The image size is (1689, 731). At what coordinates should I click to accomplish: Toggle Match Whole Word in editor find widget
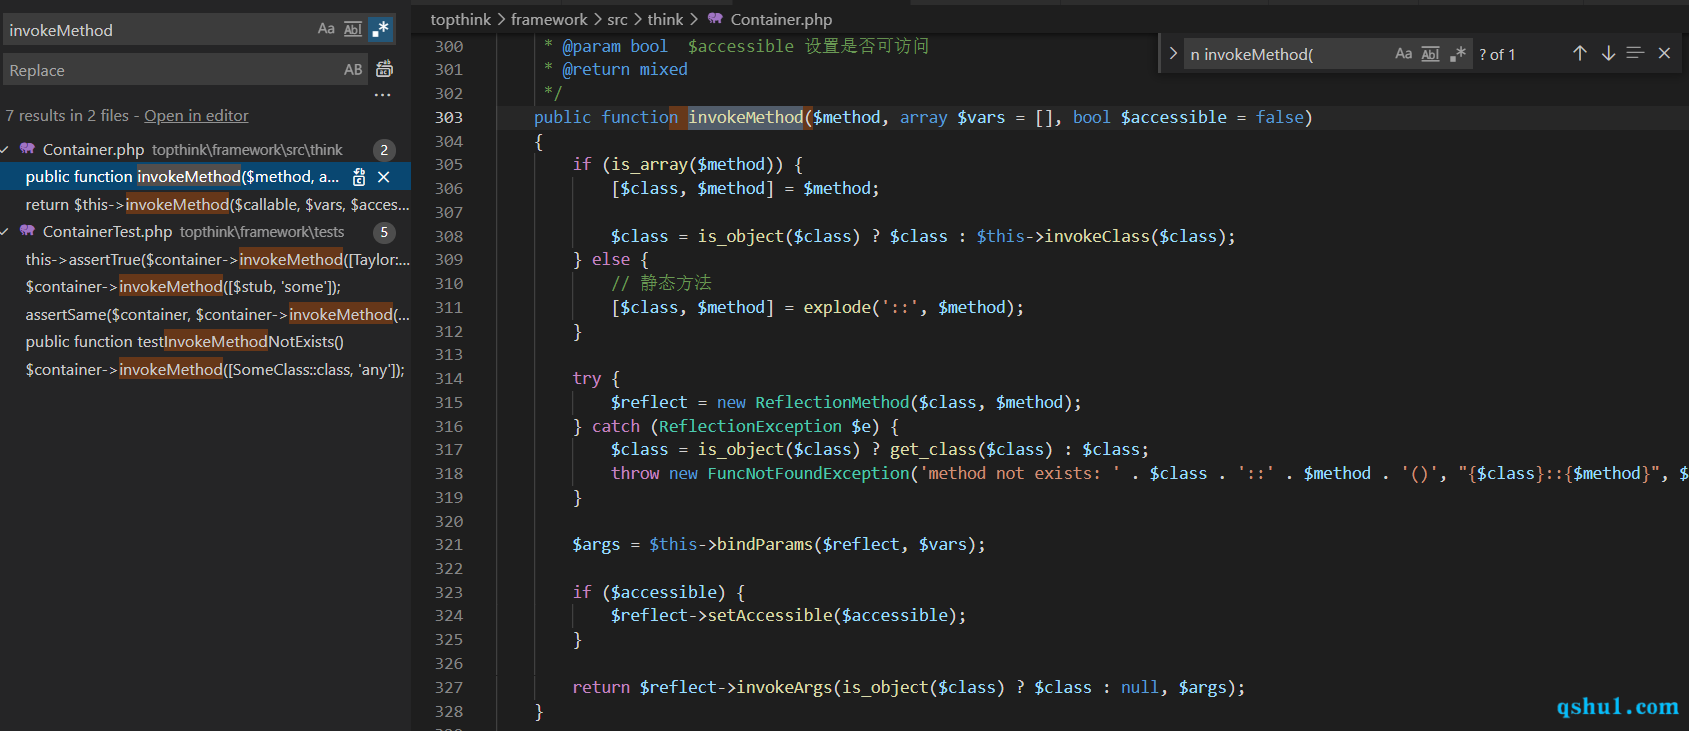[x=1431, y=54]
